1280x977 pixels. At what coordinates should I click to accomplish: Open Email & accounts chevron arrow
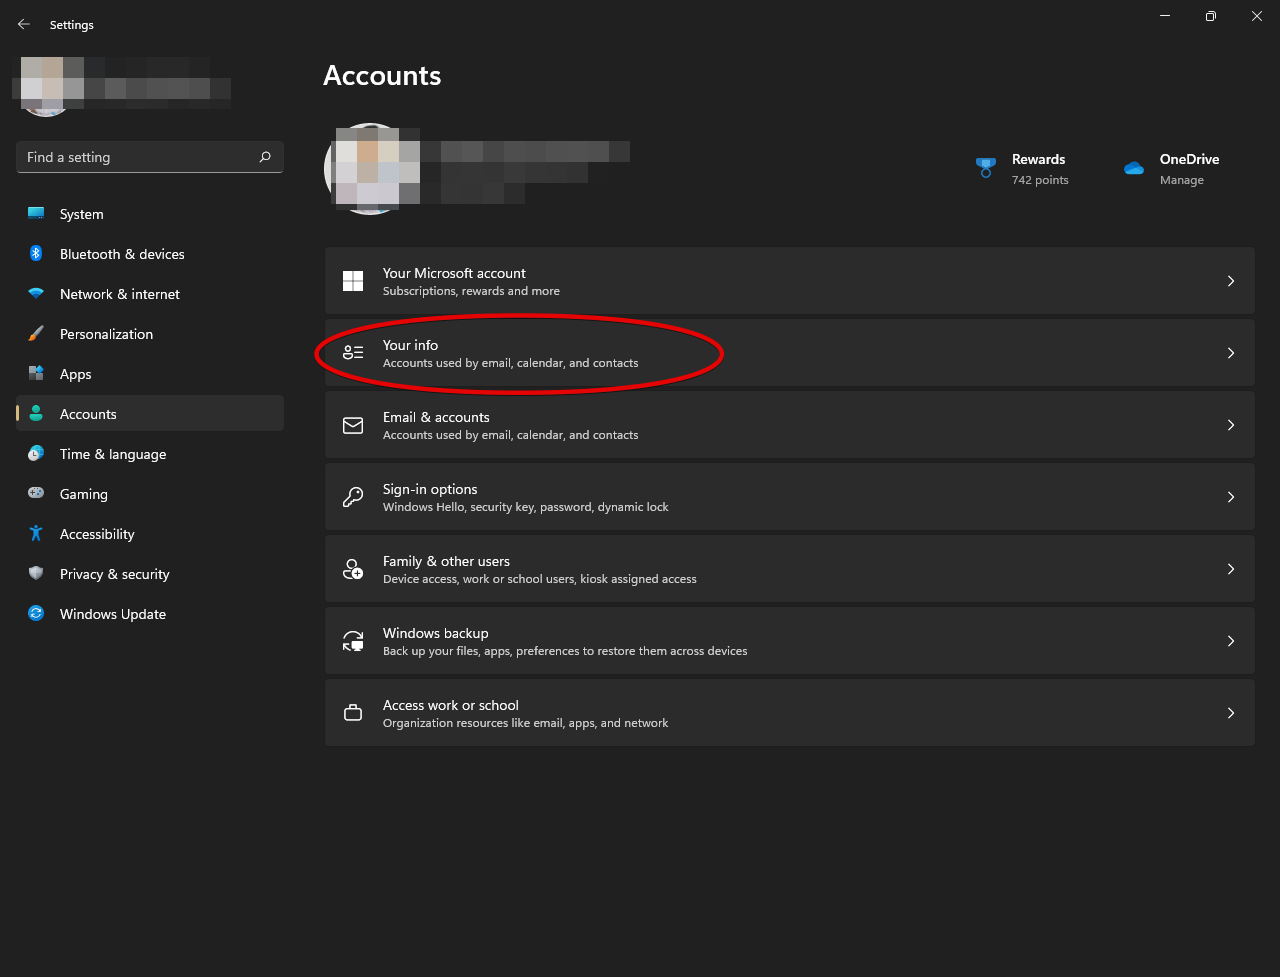1231,425
